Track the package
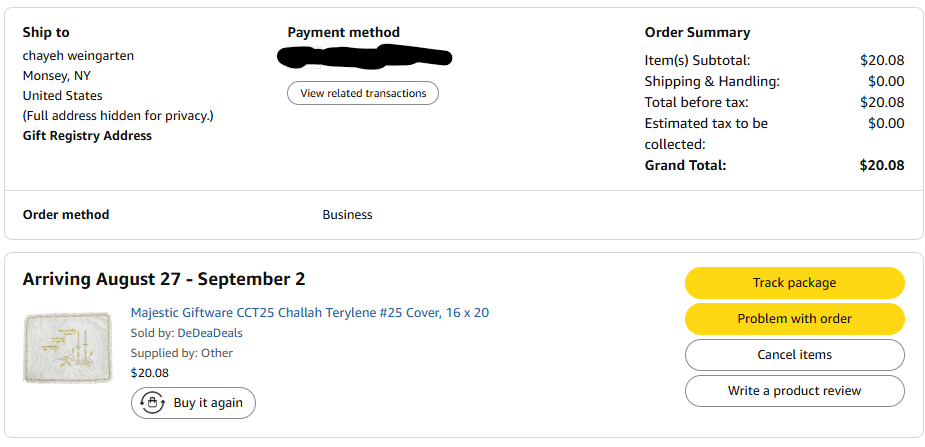The height and width of the screenshot is (447, 925). pyautogui.click(x=794, y=283)
